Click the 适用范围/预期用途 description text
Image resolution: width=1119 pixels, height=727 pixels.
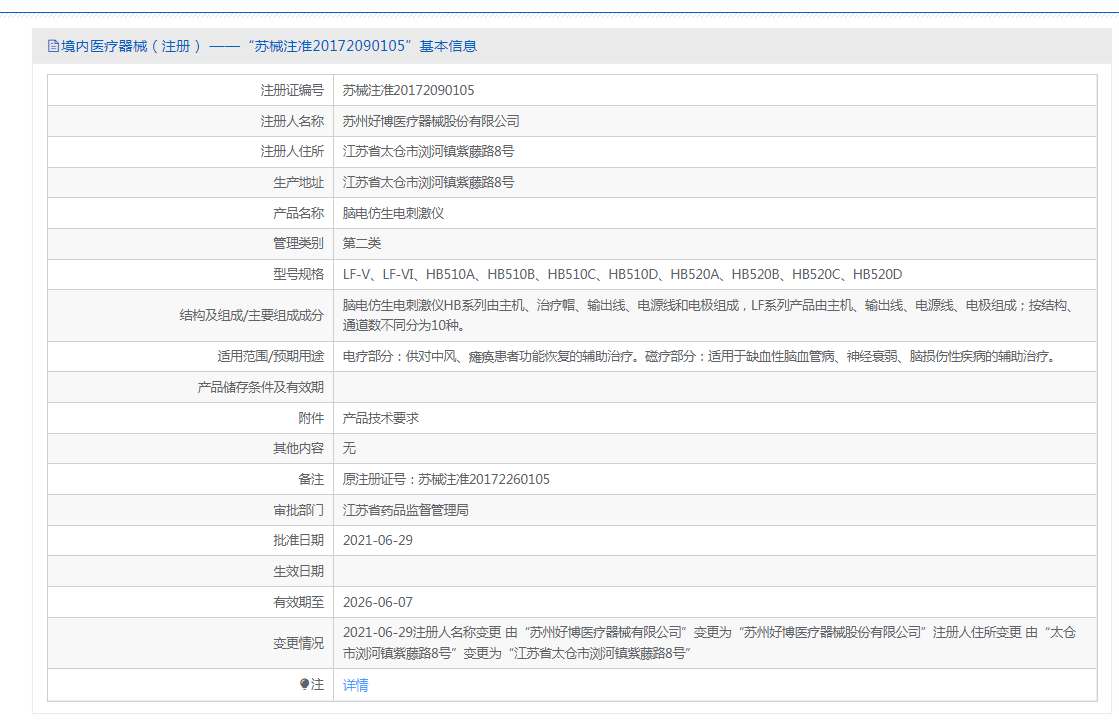699,356
